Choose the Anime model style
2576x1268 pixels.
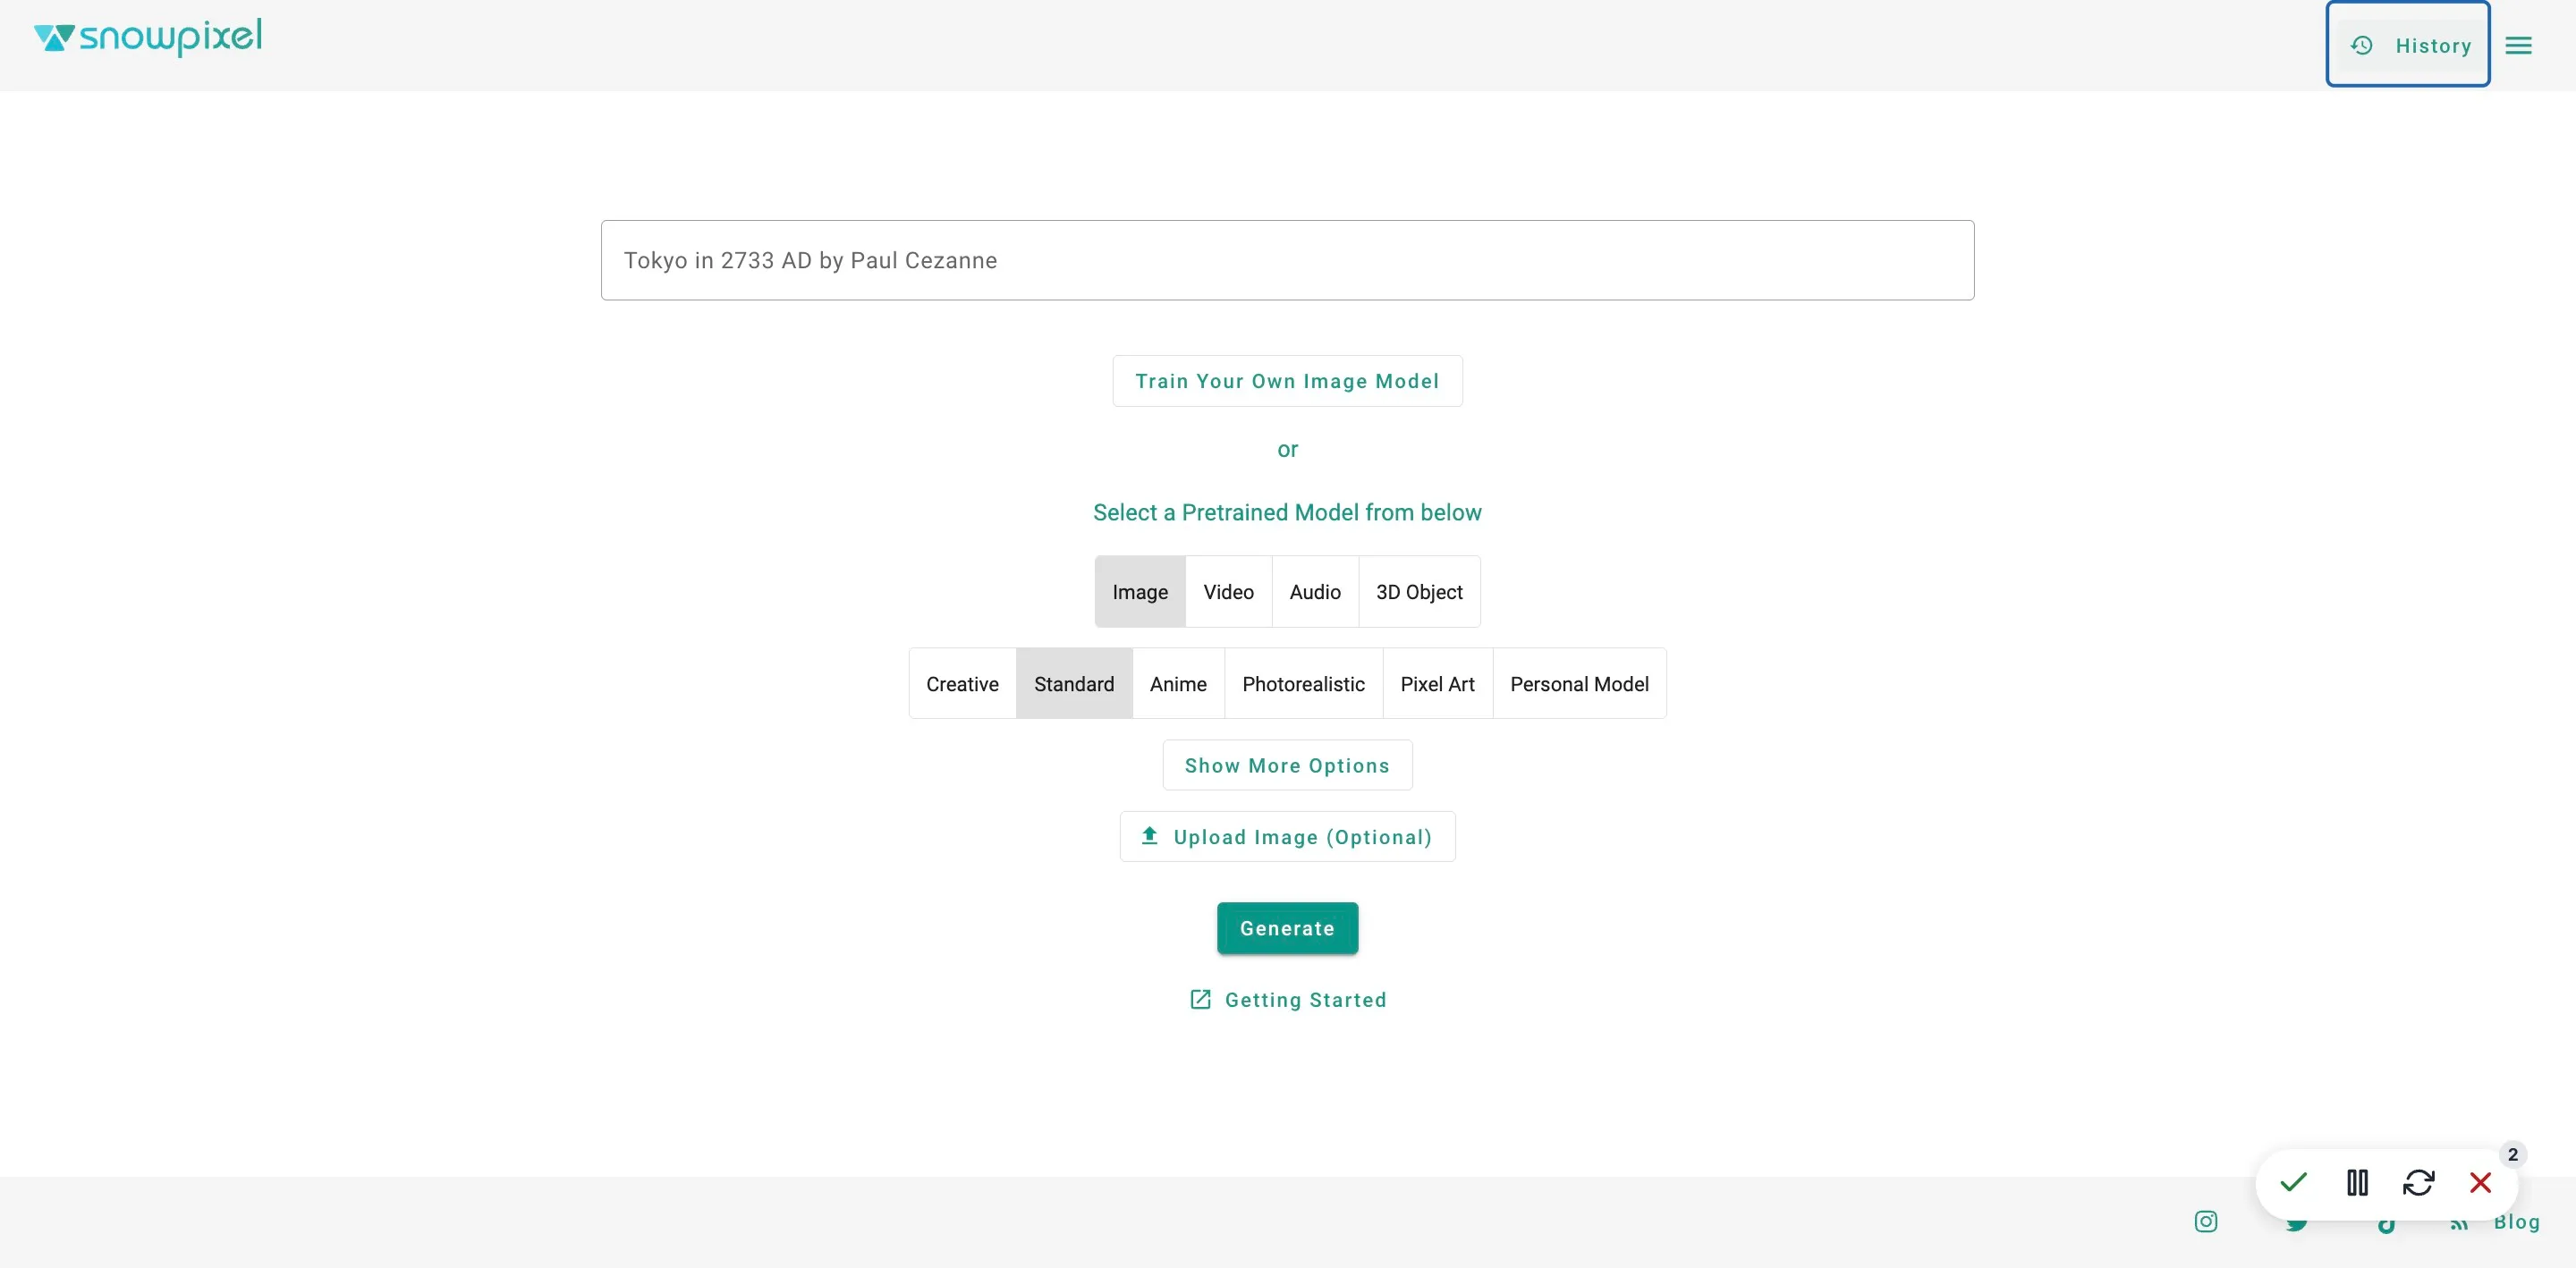coord(1178,684)
